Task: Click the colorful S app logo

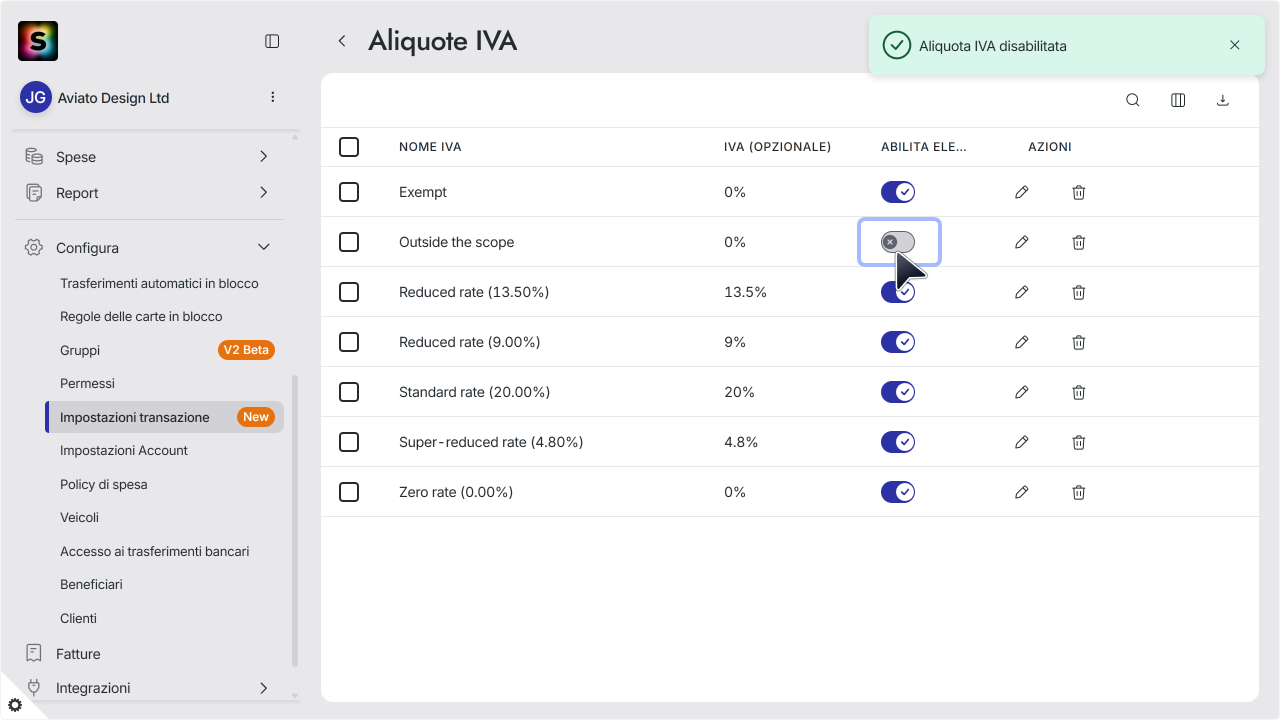Action: click(38, 41)
